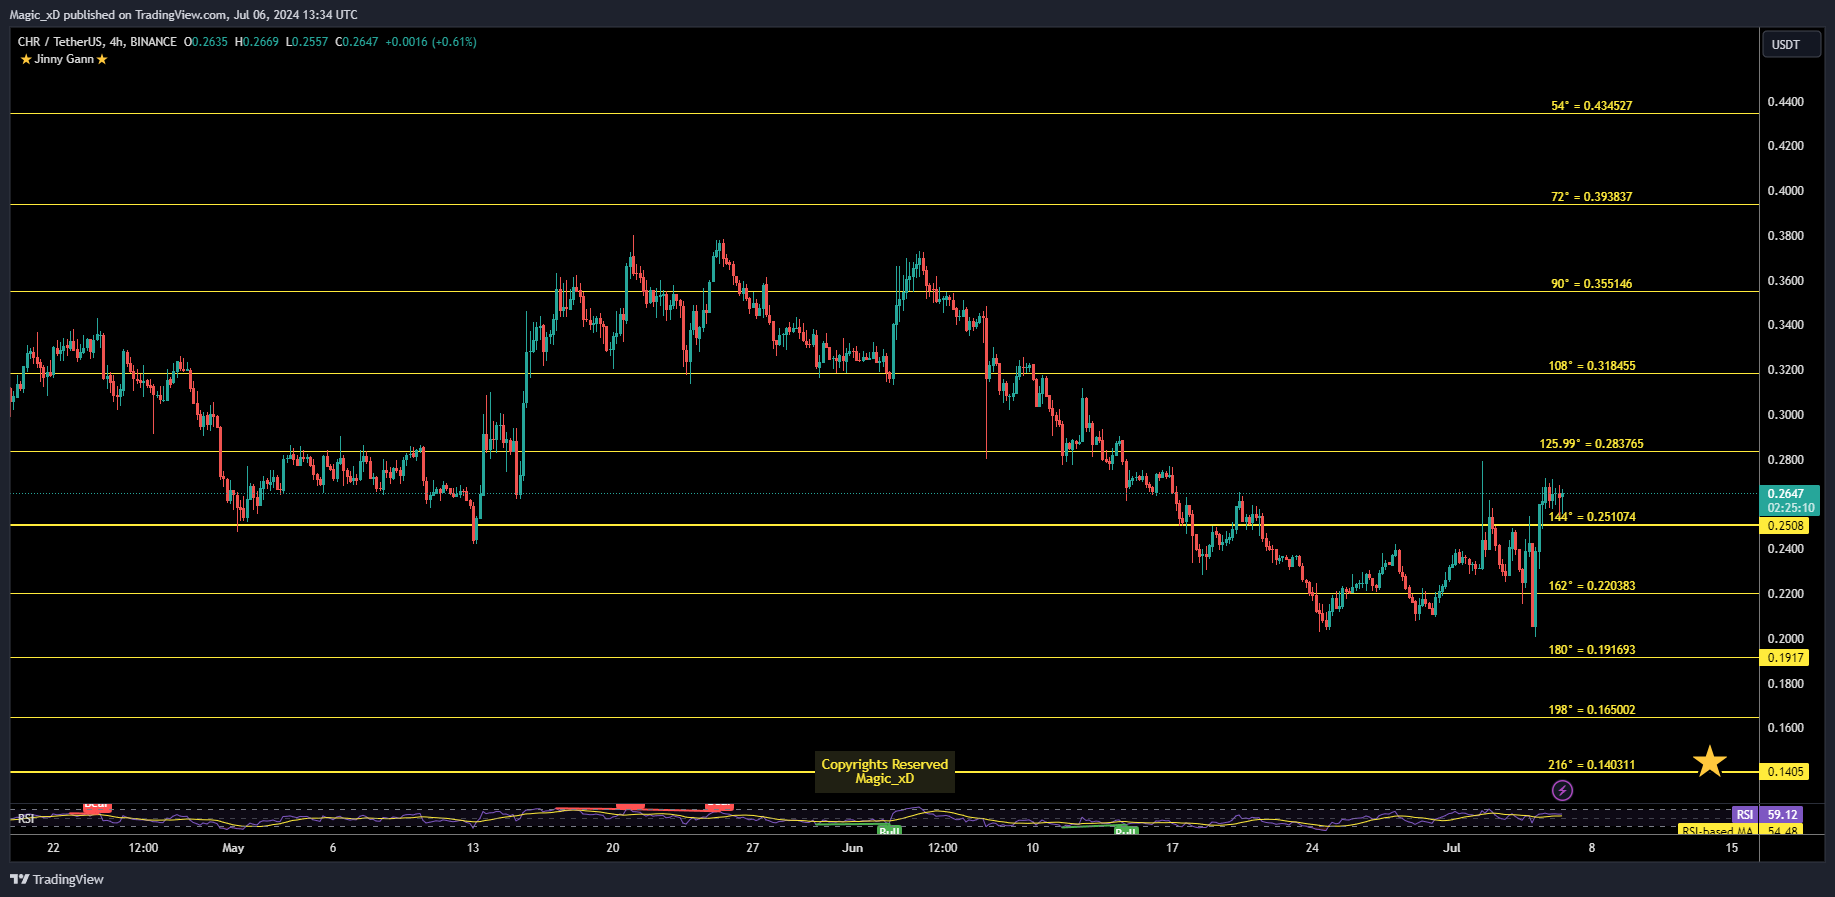Click the May date axis label
This screenshot has width=1835, height=897.
coord(233,848)
